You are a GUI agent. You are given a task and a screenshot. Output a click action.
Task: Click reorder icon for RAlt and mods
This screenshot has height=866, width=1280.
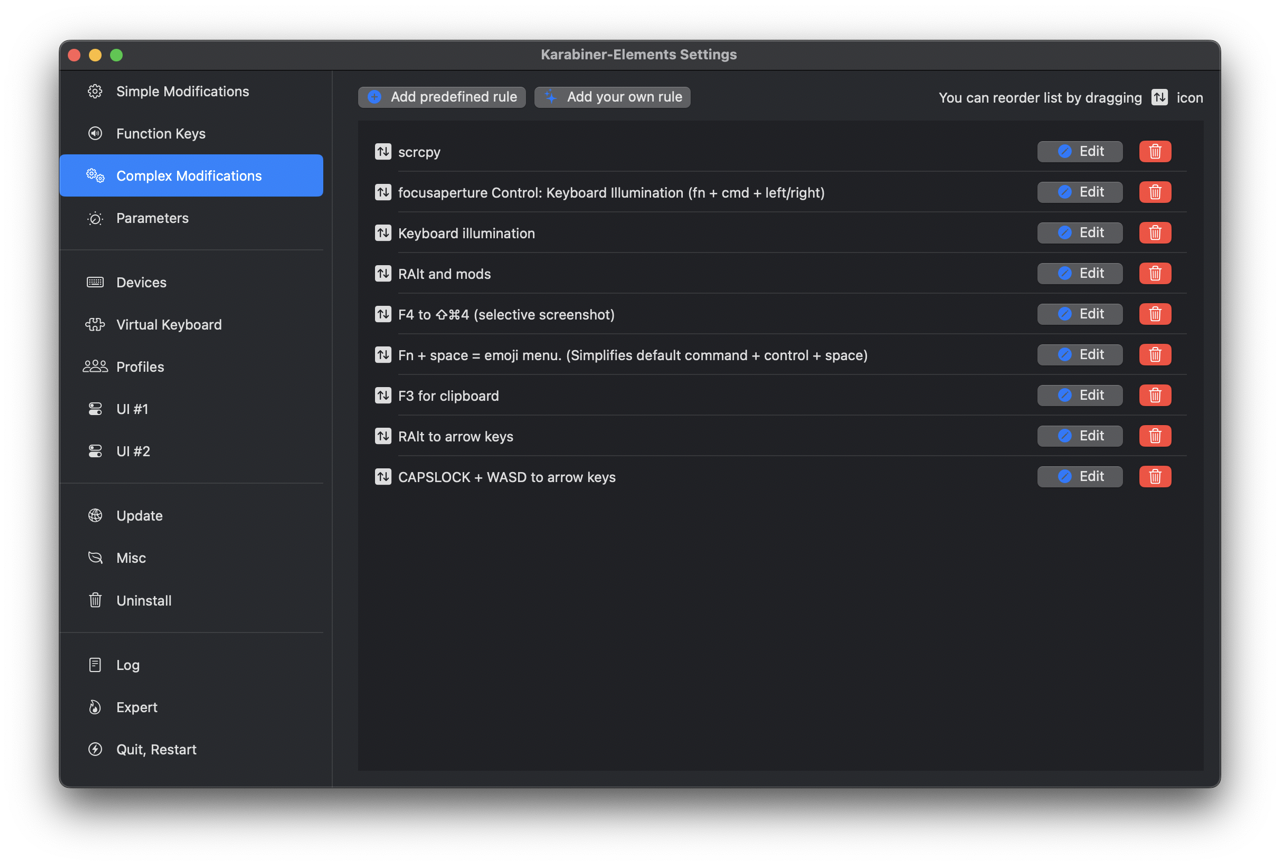pos(383,273)
